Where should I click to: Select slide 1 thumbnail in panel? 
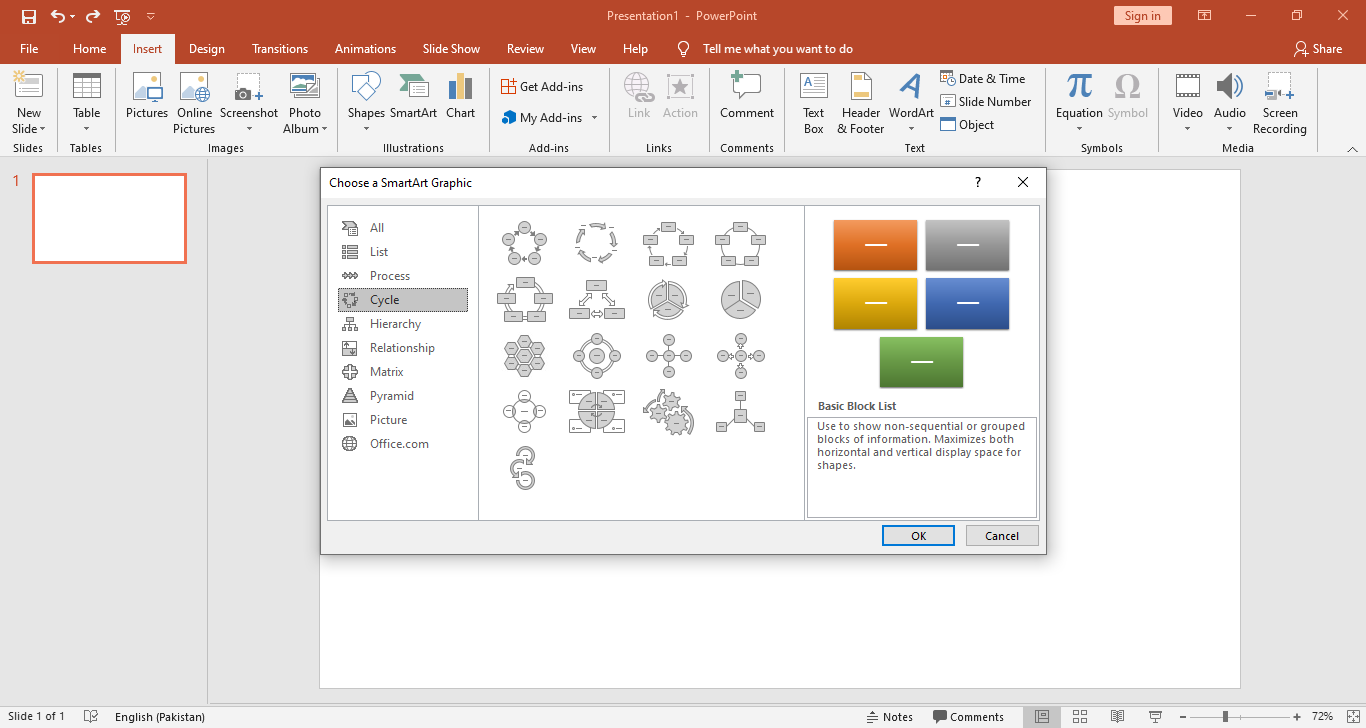coord(109,218)
